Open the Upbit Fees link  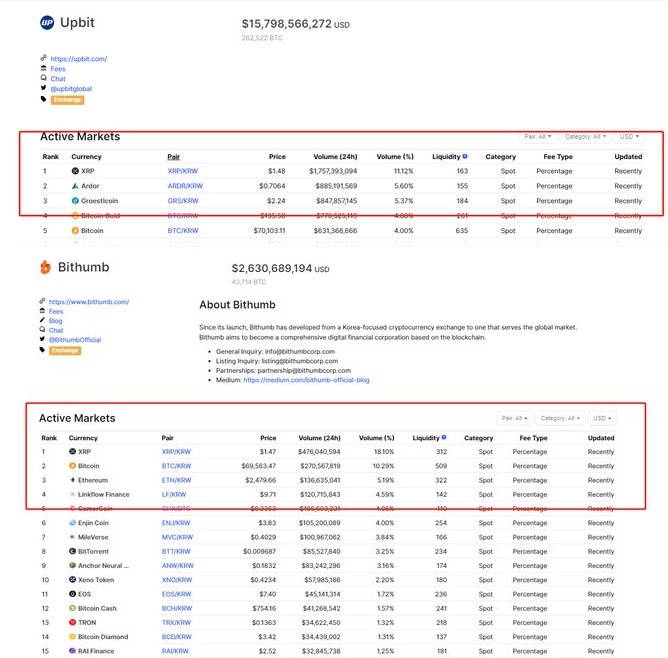click(58, 69)
